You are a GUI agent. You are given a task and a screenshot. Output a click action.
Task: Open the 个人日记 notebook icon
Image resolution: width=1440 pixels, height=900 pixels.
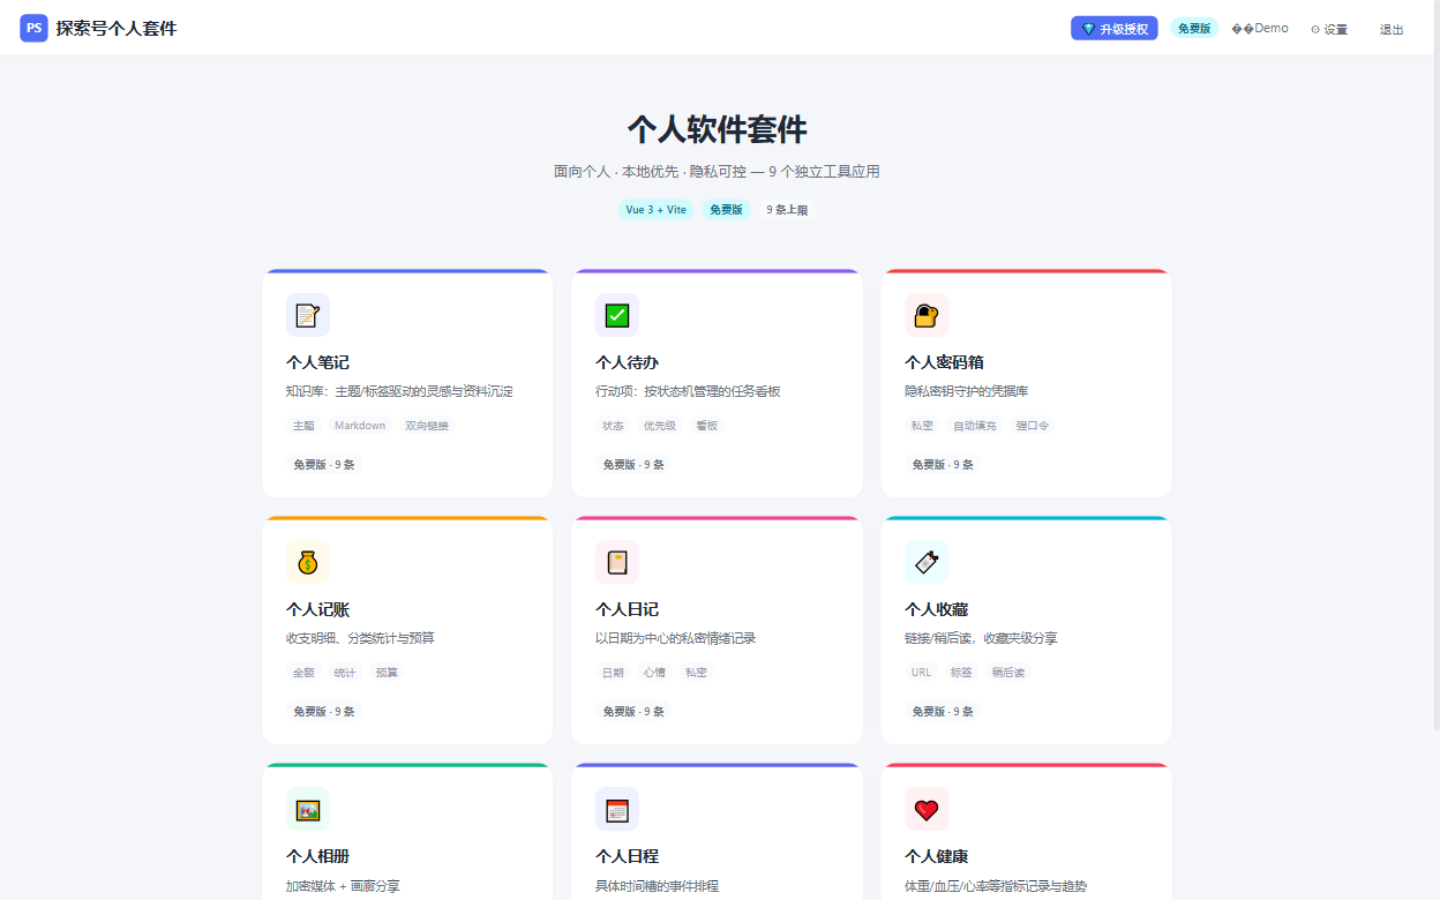[617, 562]
